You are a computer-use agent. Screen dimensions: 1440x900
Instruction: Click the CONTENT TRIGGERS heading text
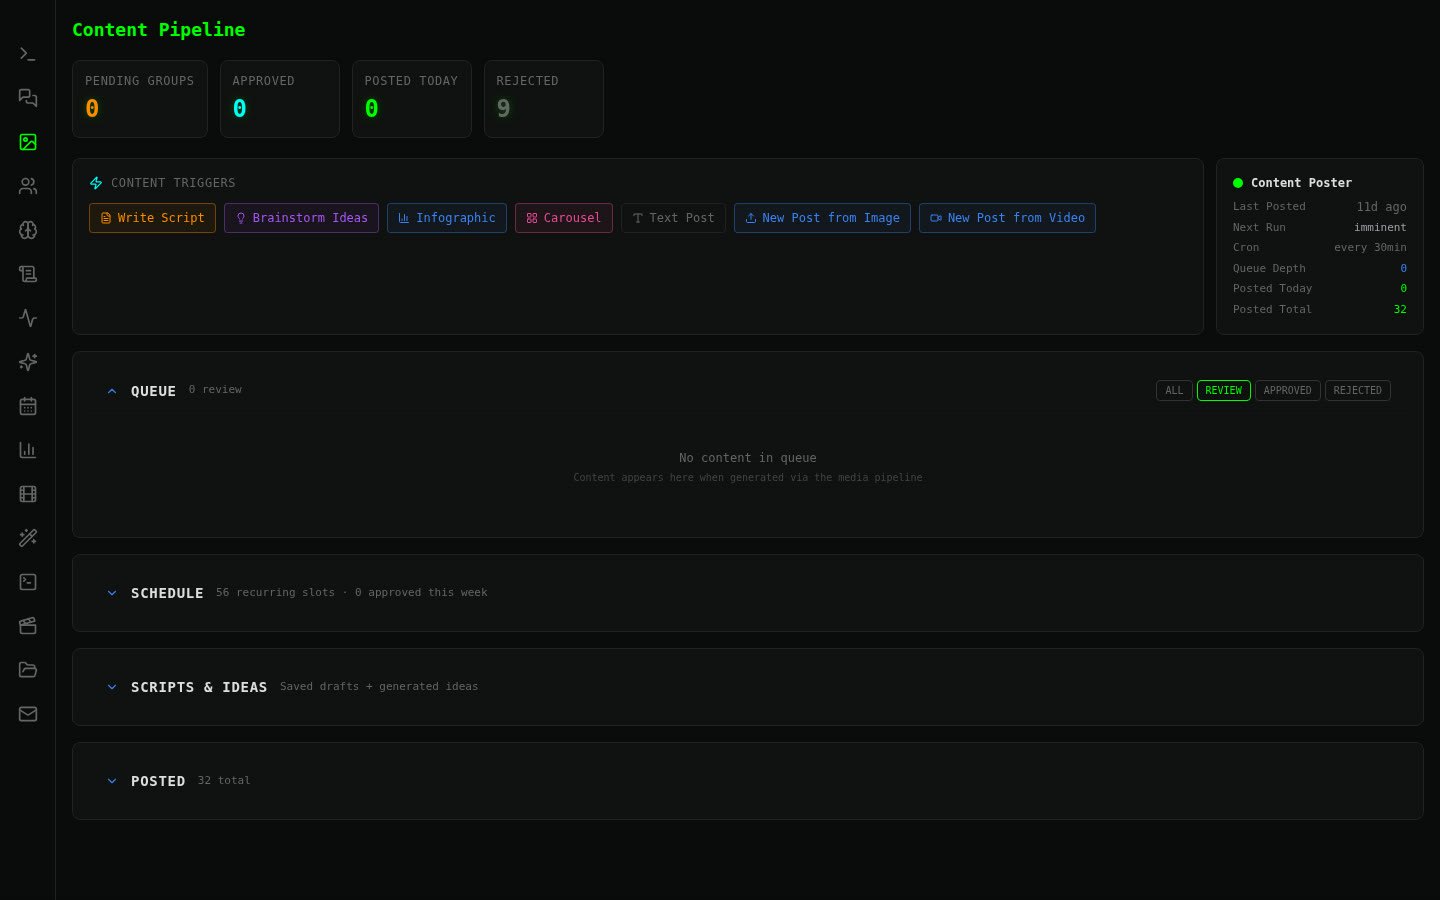coord(173,183)
